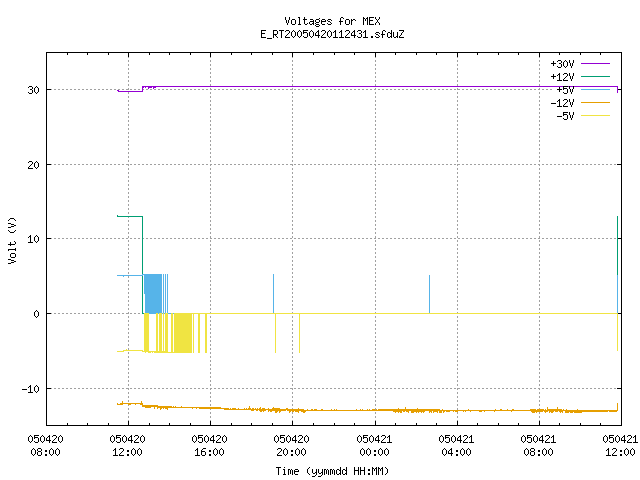This screenshot has height=480, width=640.
Task: Click the '+5V' legend label
Action: (x=566, y=90)
